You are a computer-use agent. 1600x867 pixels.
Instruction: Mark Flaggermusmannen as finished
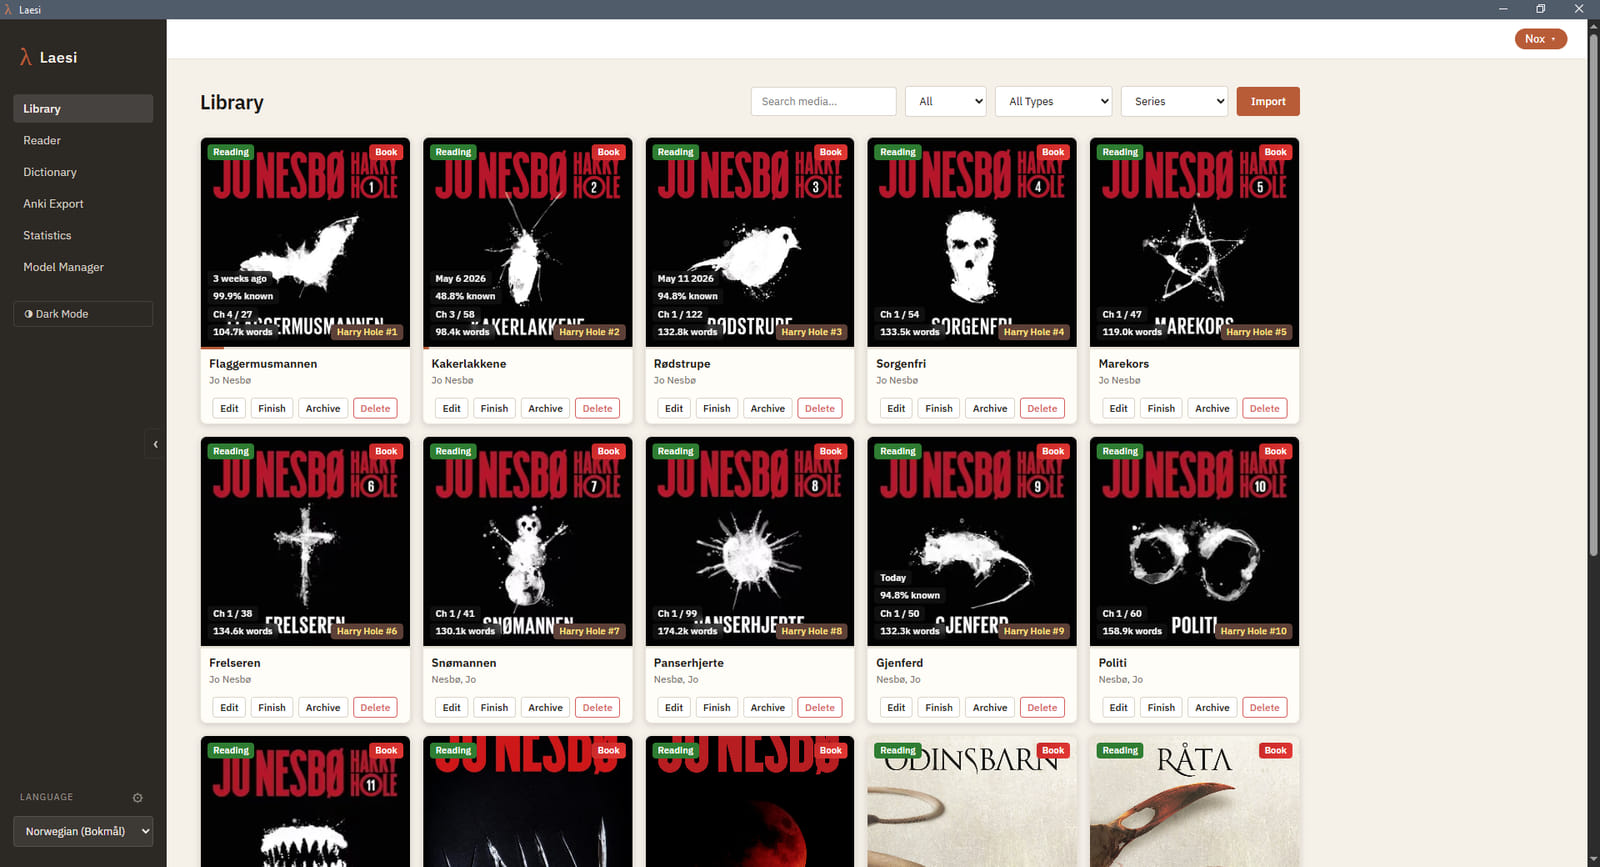point(272,408)
